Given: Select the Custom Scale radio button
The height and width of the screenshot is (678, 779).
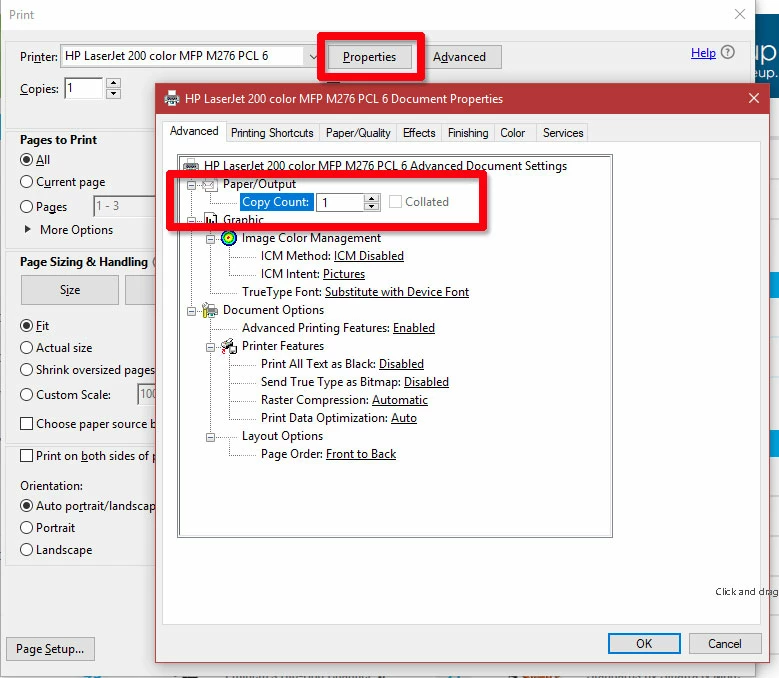Looking at the screenshot, I should (26, 395).
